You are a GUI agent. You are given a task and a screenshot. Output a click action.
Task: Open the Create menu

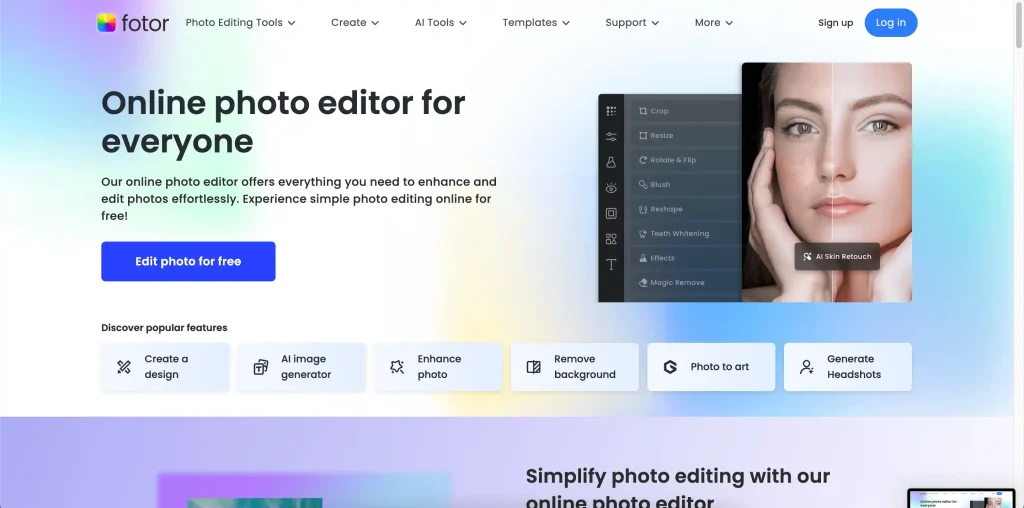pos(355,23)
